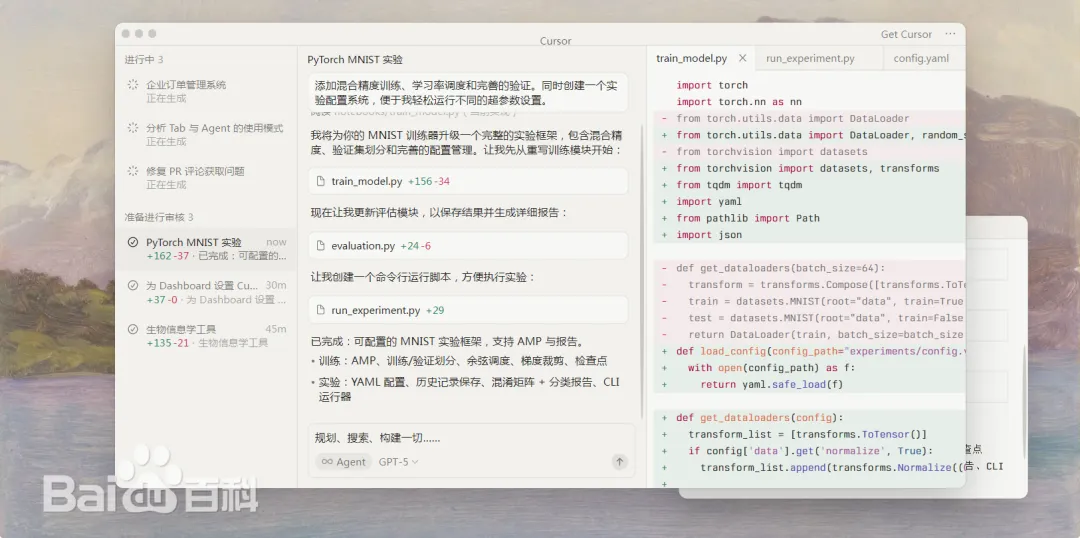Click the user prompt message 添加混合精度训练
The height and width of the screenshot is (538, 1080).
click(468, 93)
